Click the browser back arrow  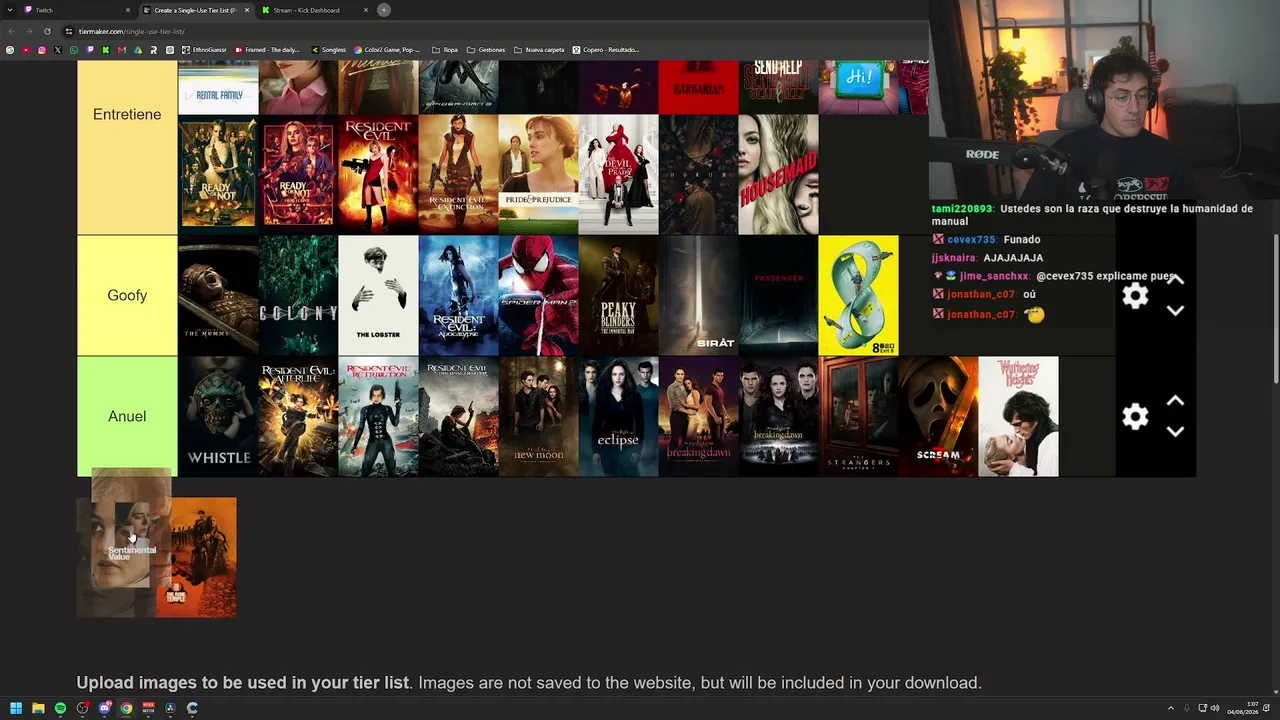(11, 31)
